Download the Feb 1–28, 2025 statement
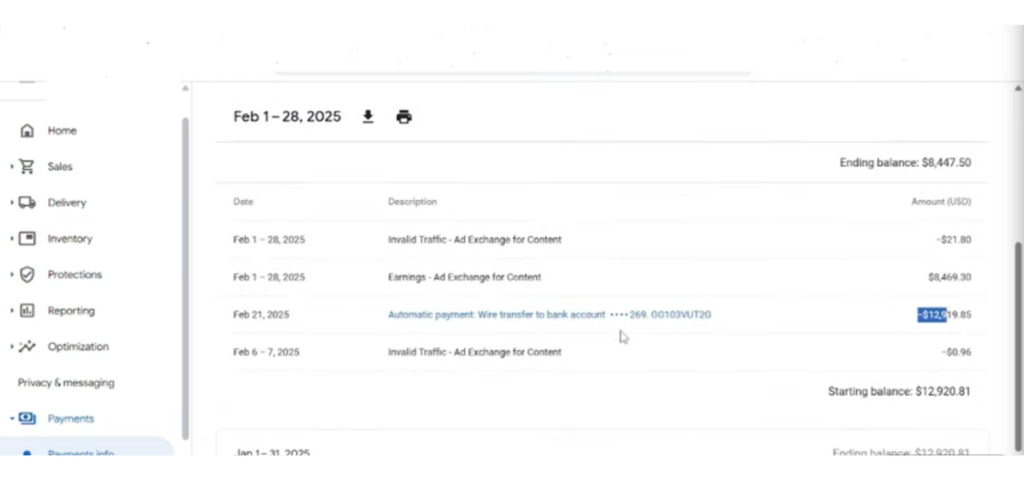Screen dimensions: 1024x480 pos(368,117)
